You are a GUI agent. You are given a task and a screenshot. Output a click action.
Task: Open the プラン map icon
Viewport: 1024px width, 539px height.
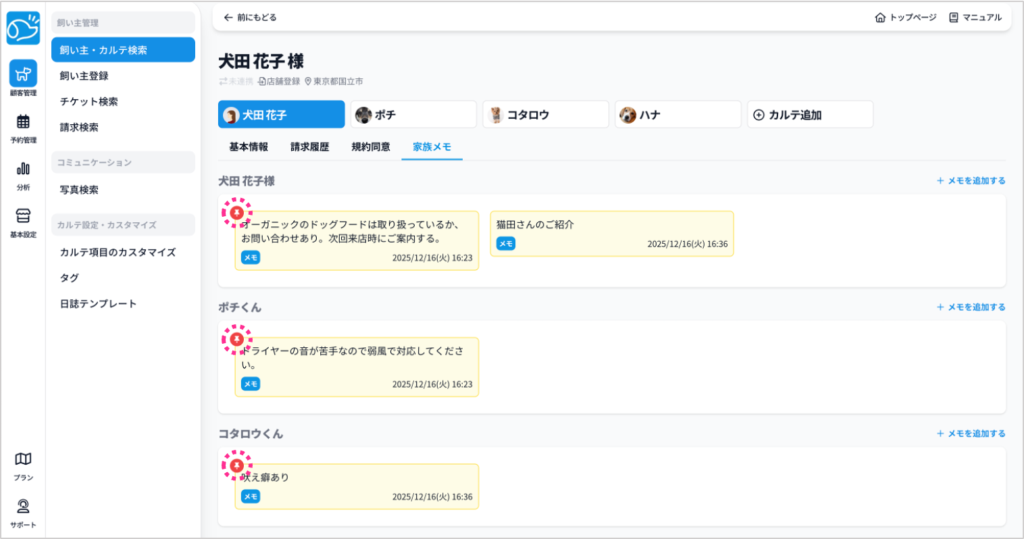tap(22, 461)
